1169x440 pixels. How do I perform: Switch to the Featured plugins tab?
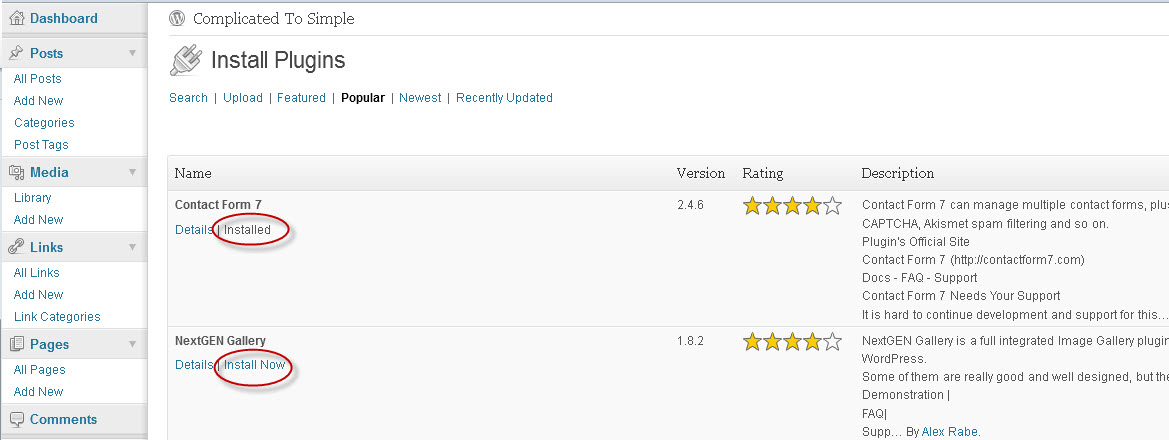coord(301,98)
